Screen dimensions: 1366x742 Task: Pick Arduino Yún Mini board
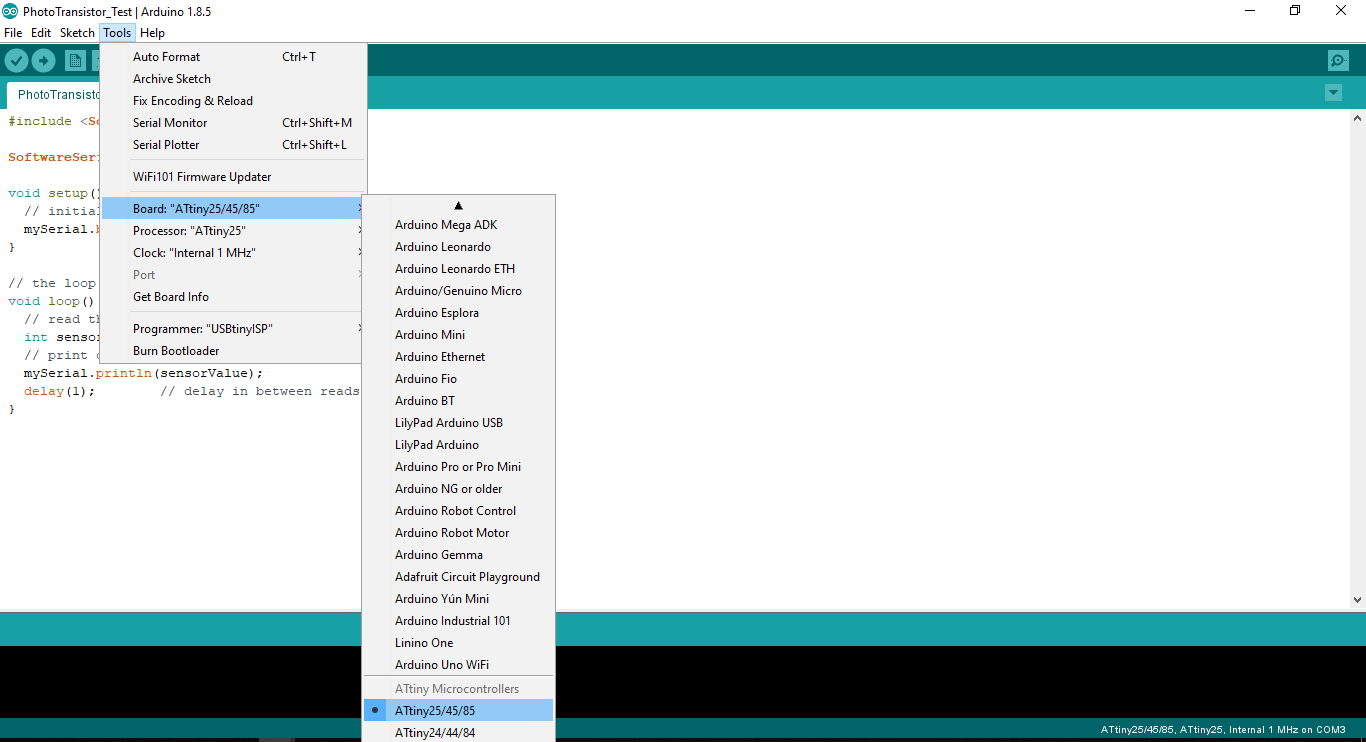tap(458, 599)
